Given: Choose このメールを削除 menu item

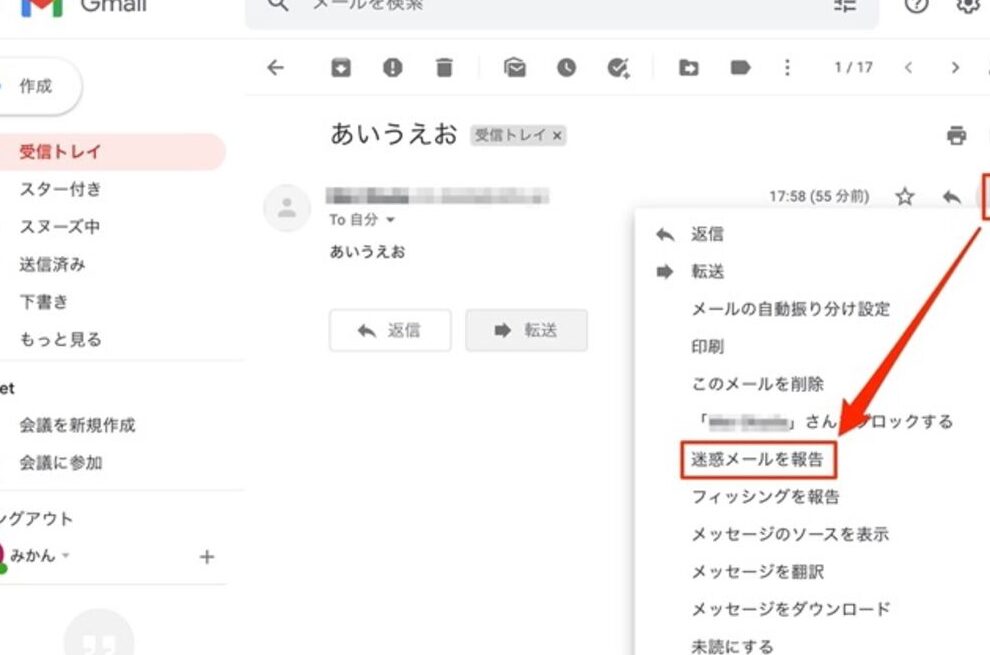Looking at the screenshot, I should tap(758, 384).
